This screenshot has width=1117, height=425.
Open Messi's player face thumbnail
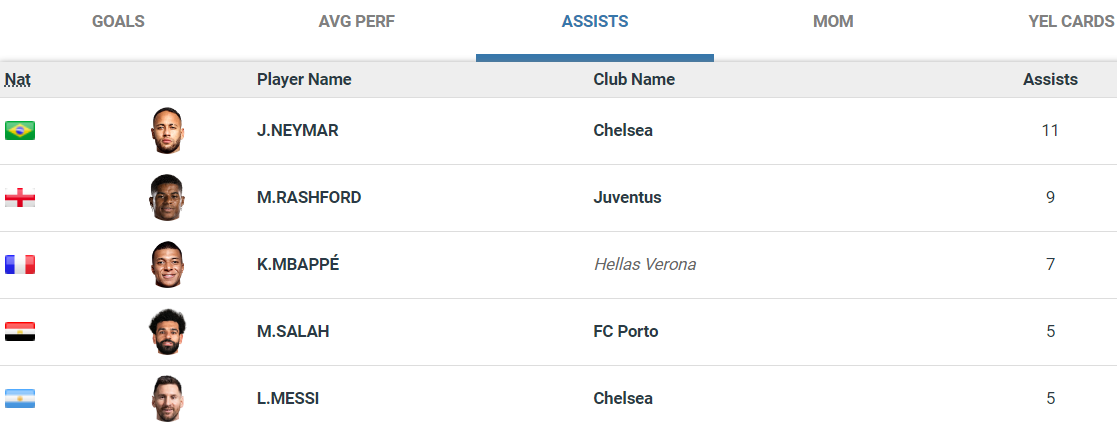168,398
